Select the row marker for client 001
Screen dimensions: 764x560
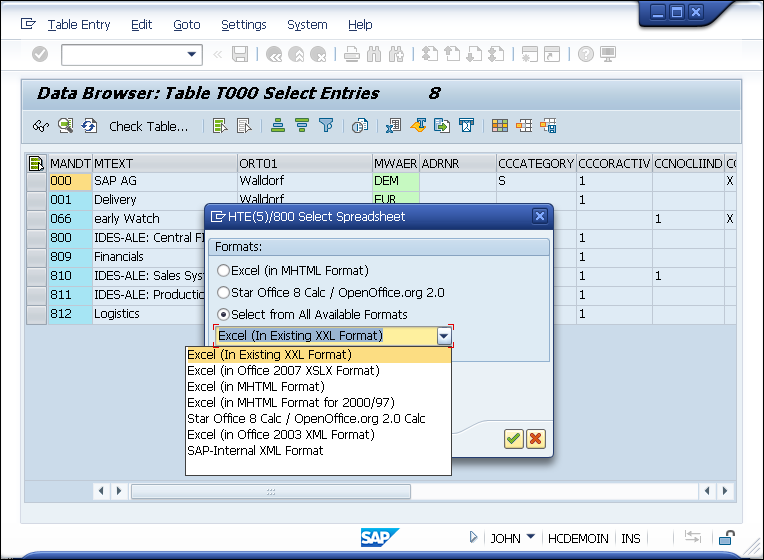(x=37, y=200)
